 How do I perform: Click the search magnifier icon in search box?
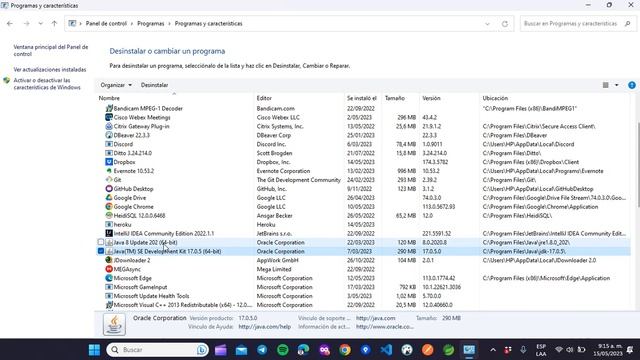click(627, 24)
